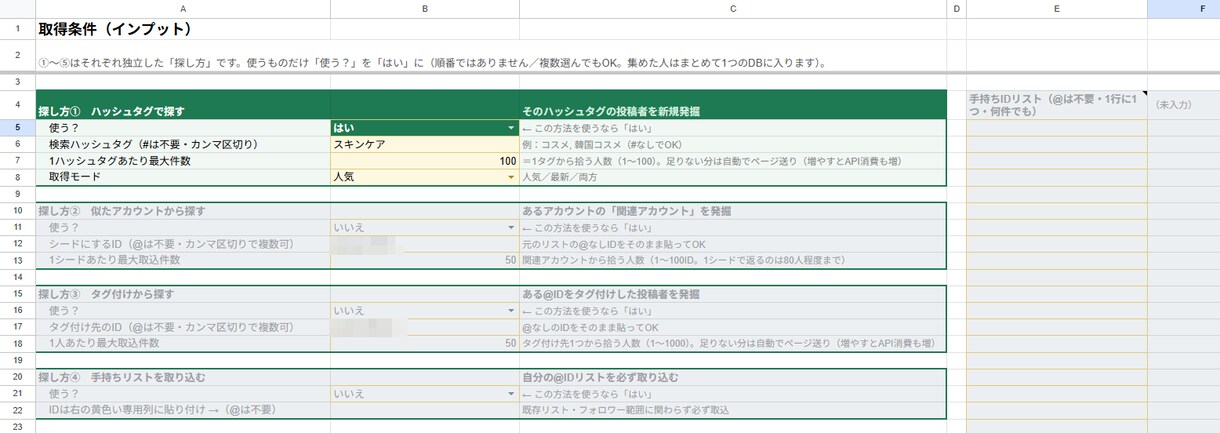Click the 取得条件（インプット） title cell
Image resolution: width=1220 pixels, height=433 pixels.
click(x=184, y=29)
